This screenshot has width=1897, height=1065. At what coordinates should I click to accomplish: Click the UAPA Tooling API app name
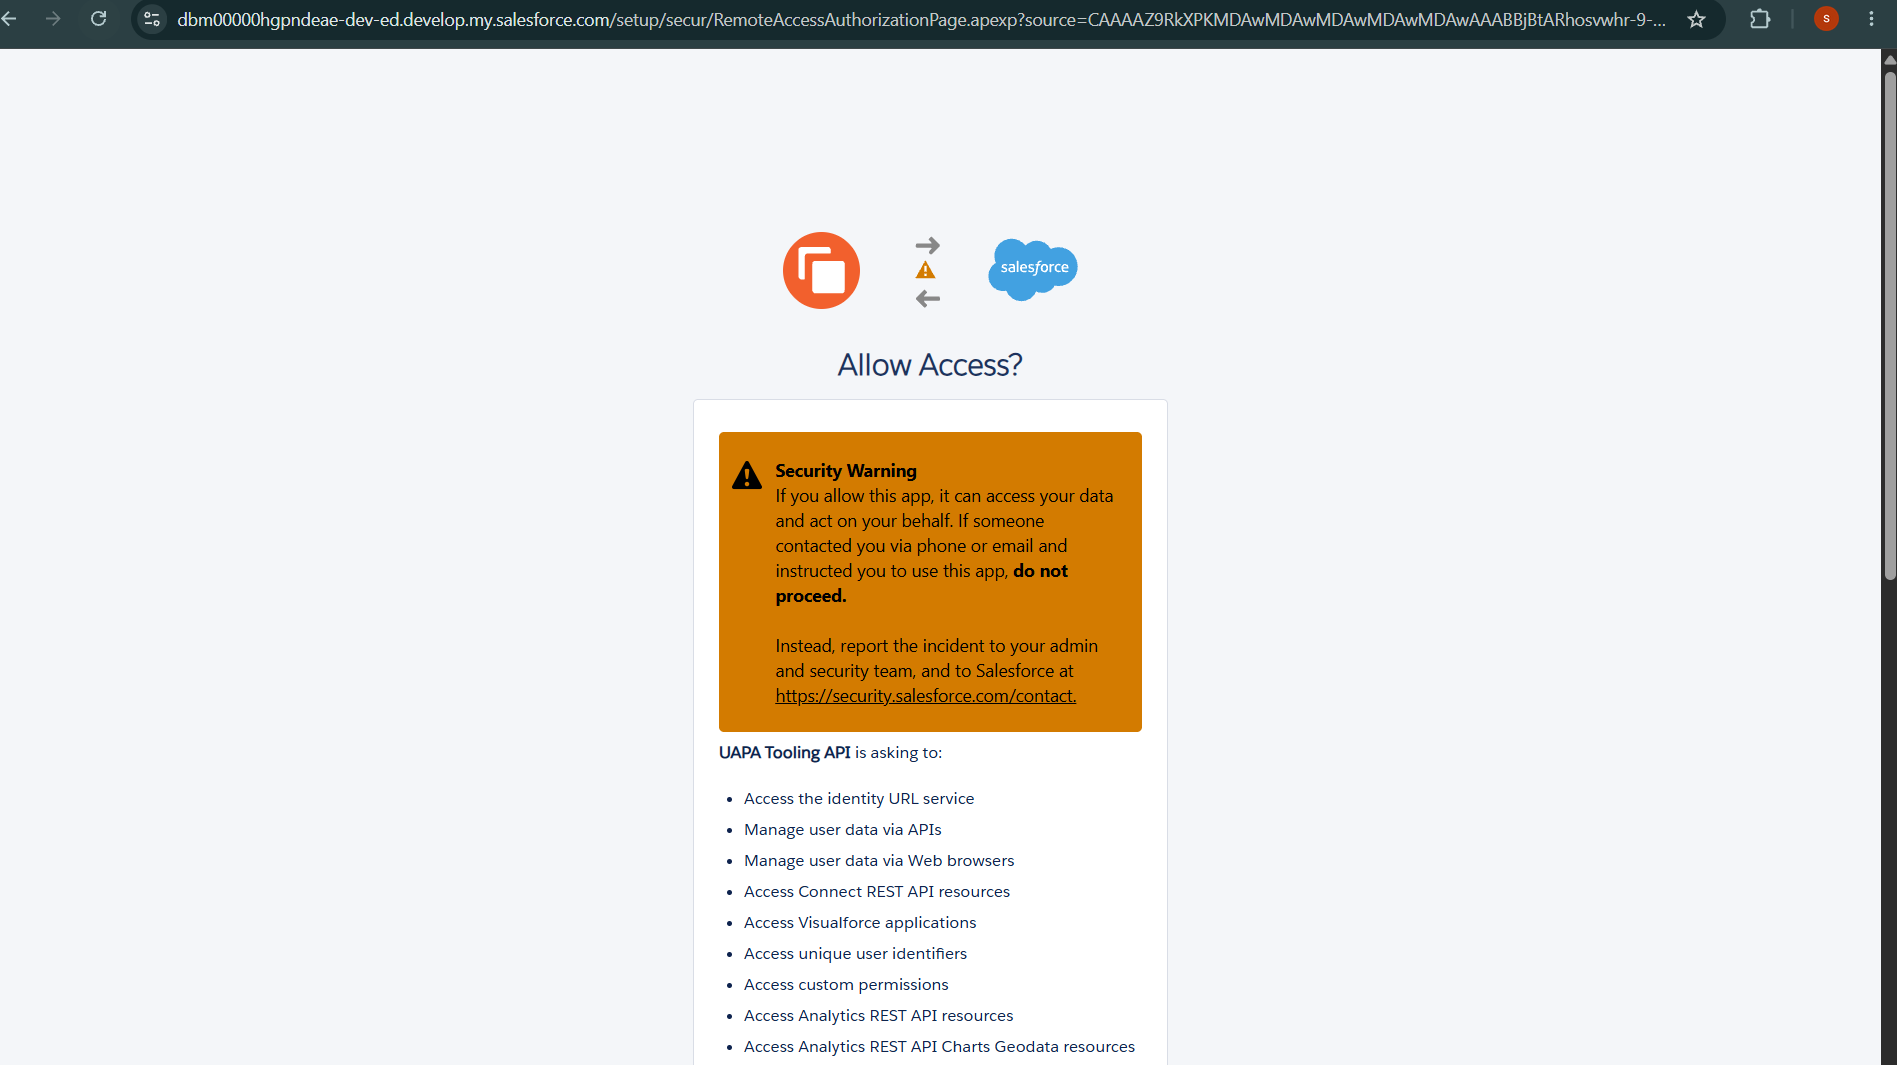click(785, 753)
